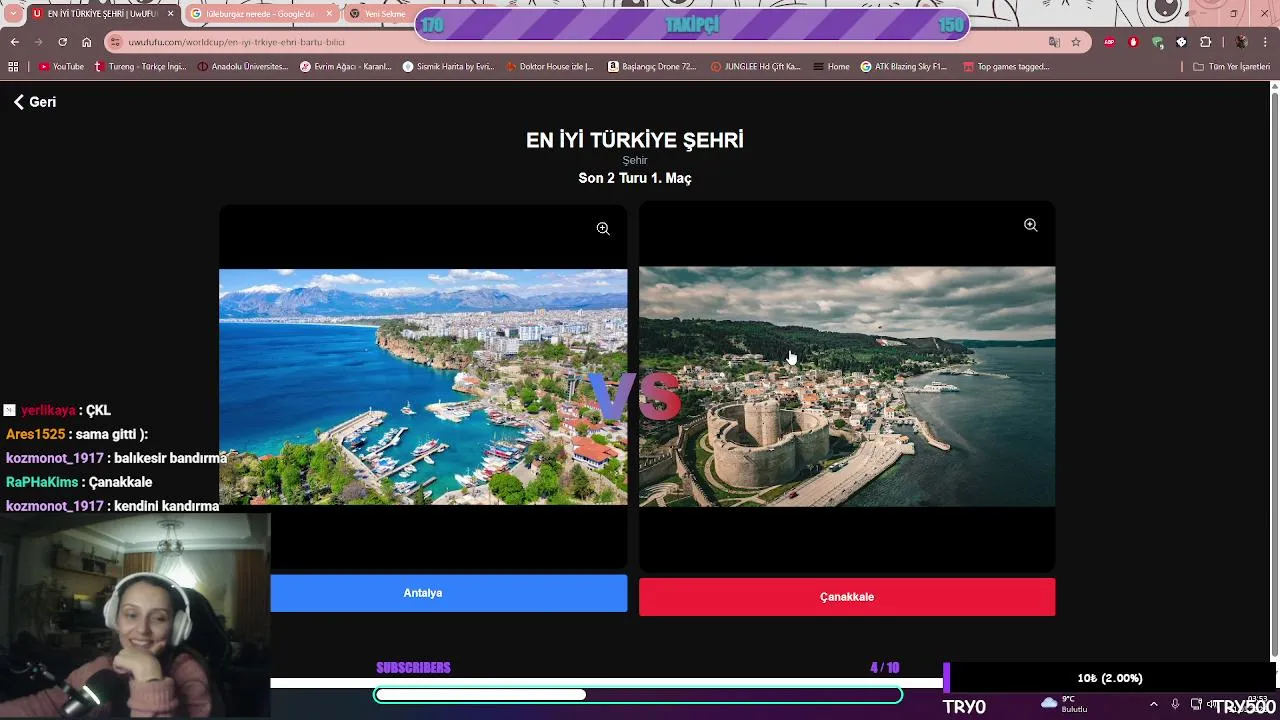Open the green extension icon

coord(1157,42)
